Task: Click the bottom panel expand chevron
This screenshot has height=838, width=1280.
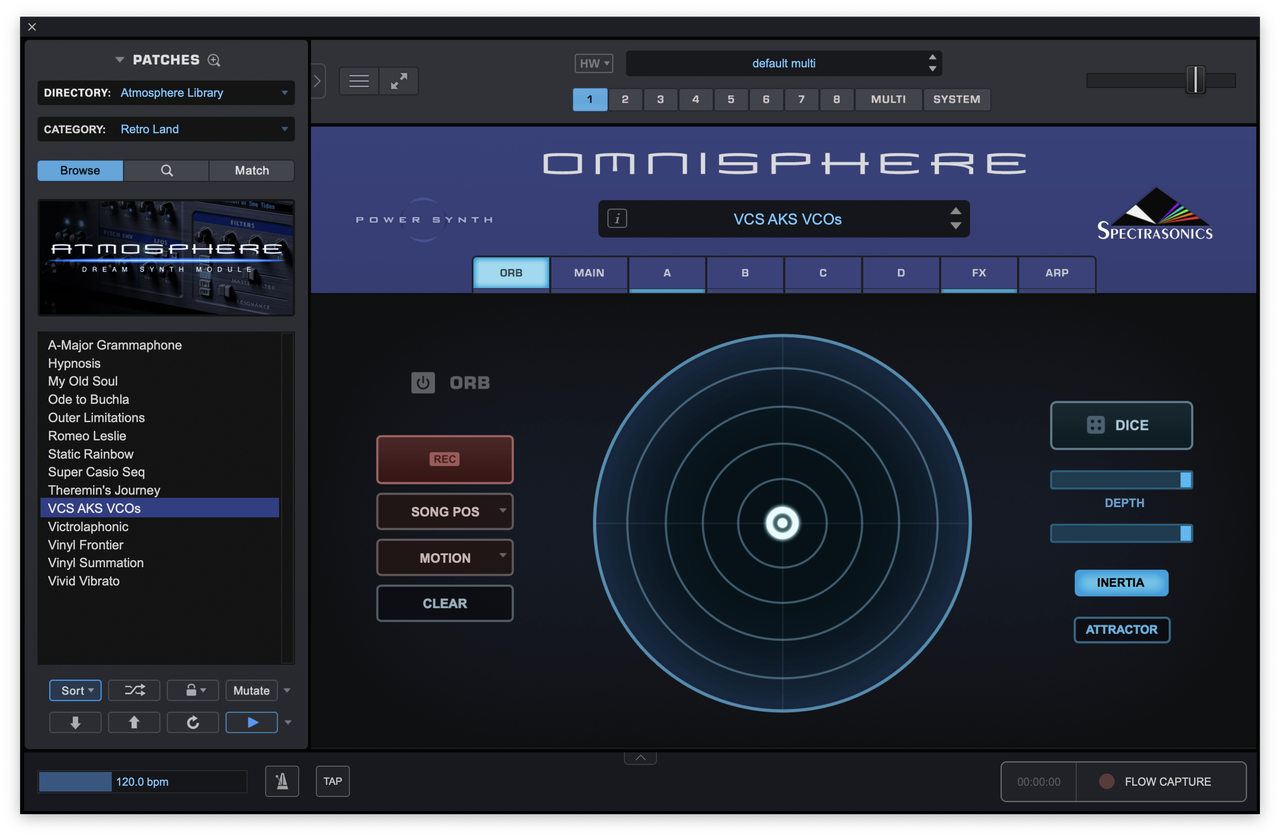Action: 640,757
